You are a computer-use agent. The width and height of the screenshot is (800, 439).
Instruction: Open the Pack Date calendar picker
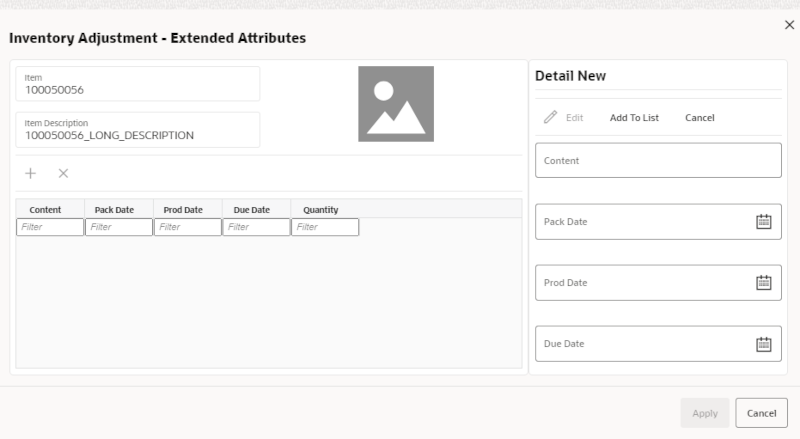click(763, 222)
